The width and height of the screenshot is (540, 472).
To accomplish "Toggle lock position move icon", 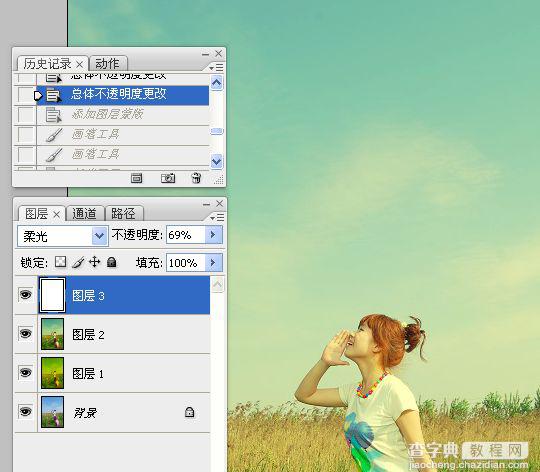I will point(94,262).
